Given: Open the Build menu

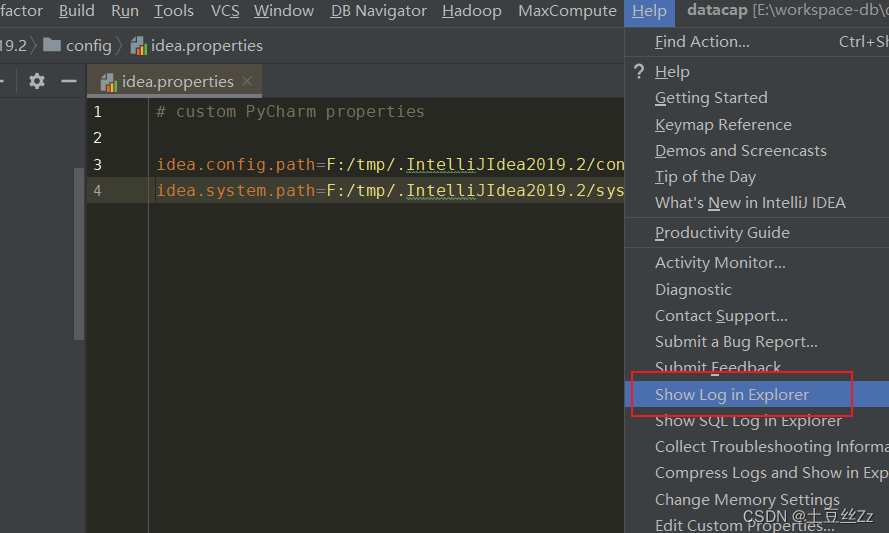Looking at the screenshot, I should (x=77, y=11).
